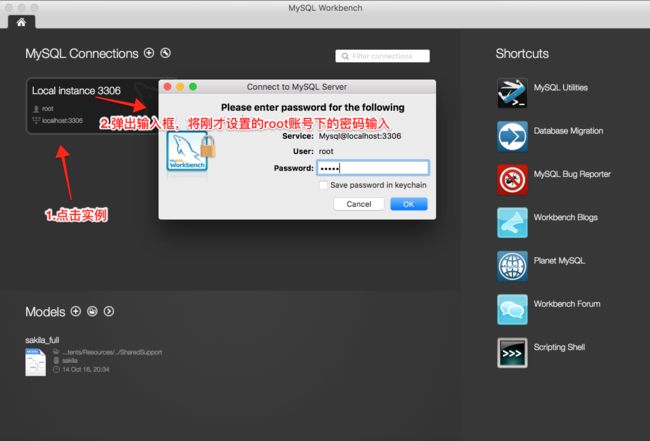
Task: Click Cancel in Connect to MySQL Server dialog
Action: tap(359, 204)
